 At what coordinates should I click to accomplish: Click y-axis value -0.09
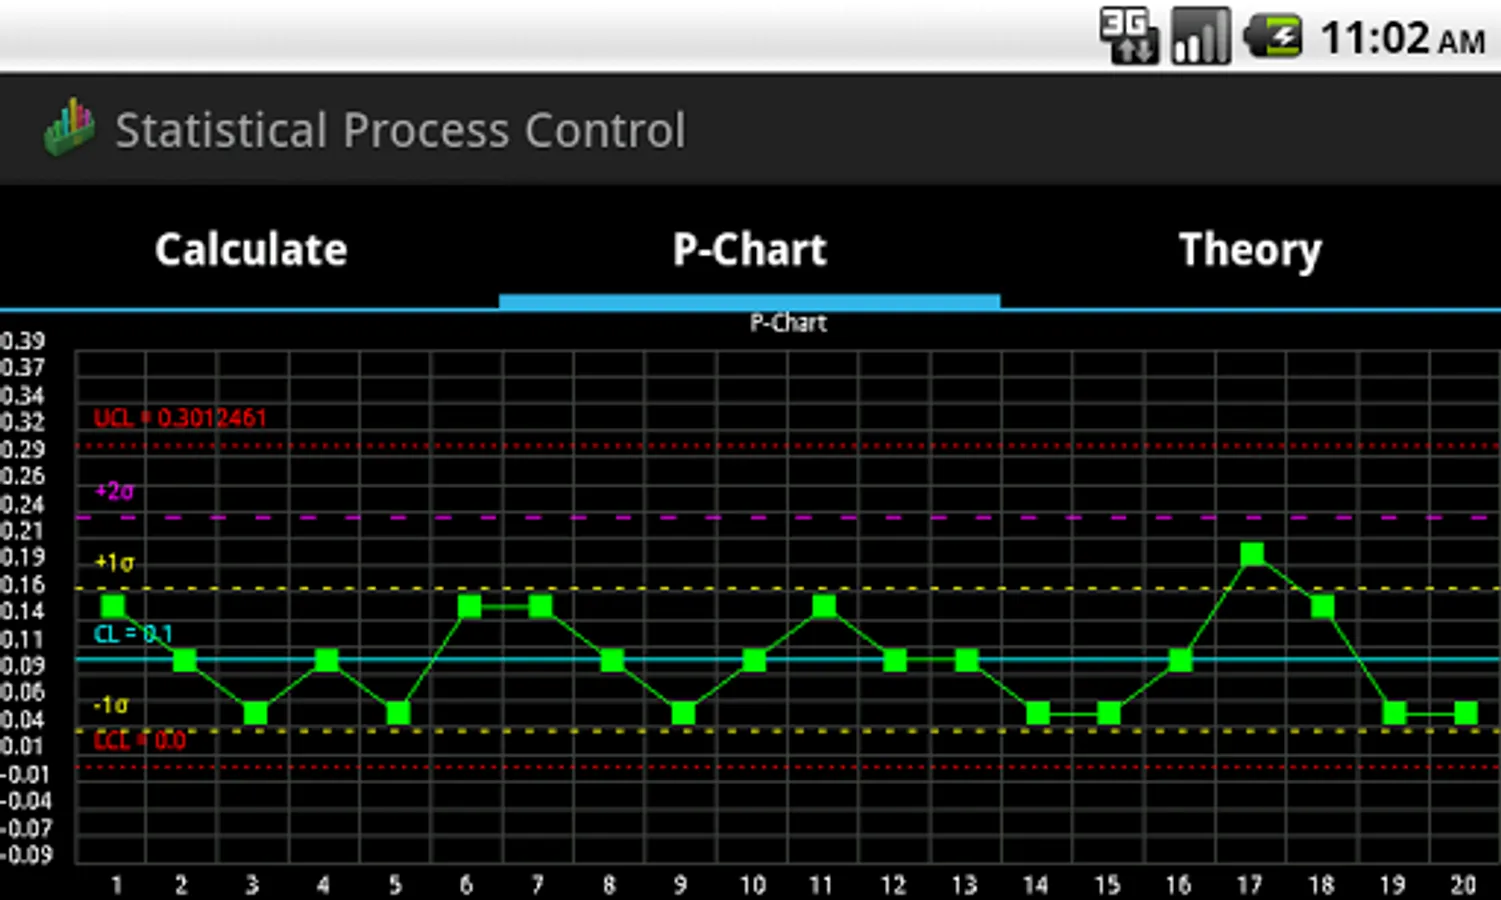[25, 854]
